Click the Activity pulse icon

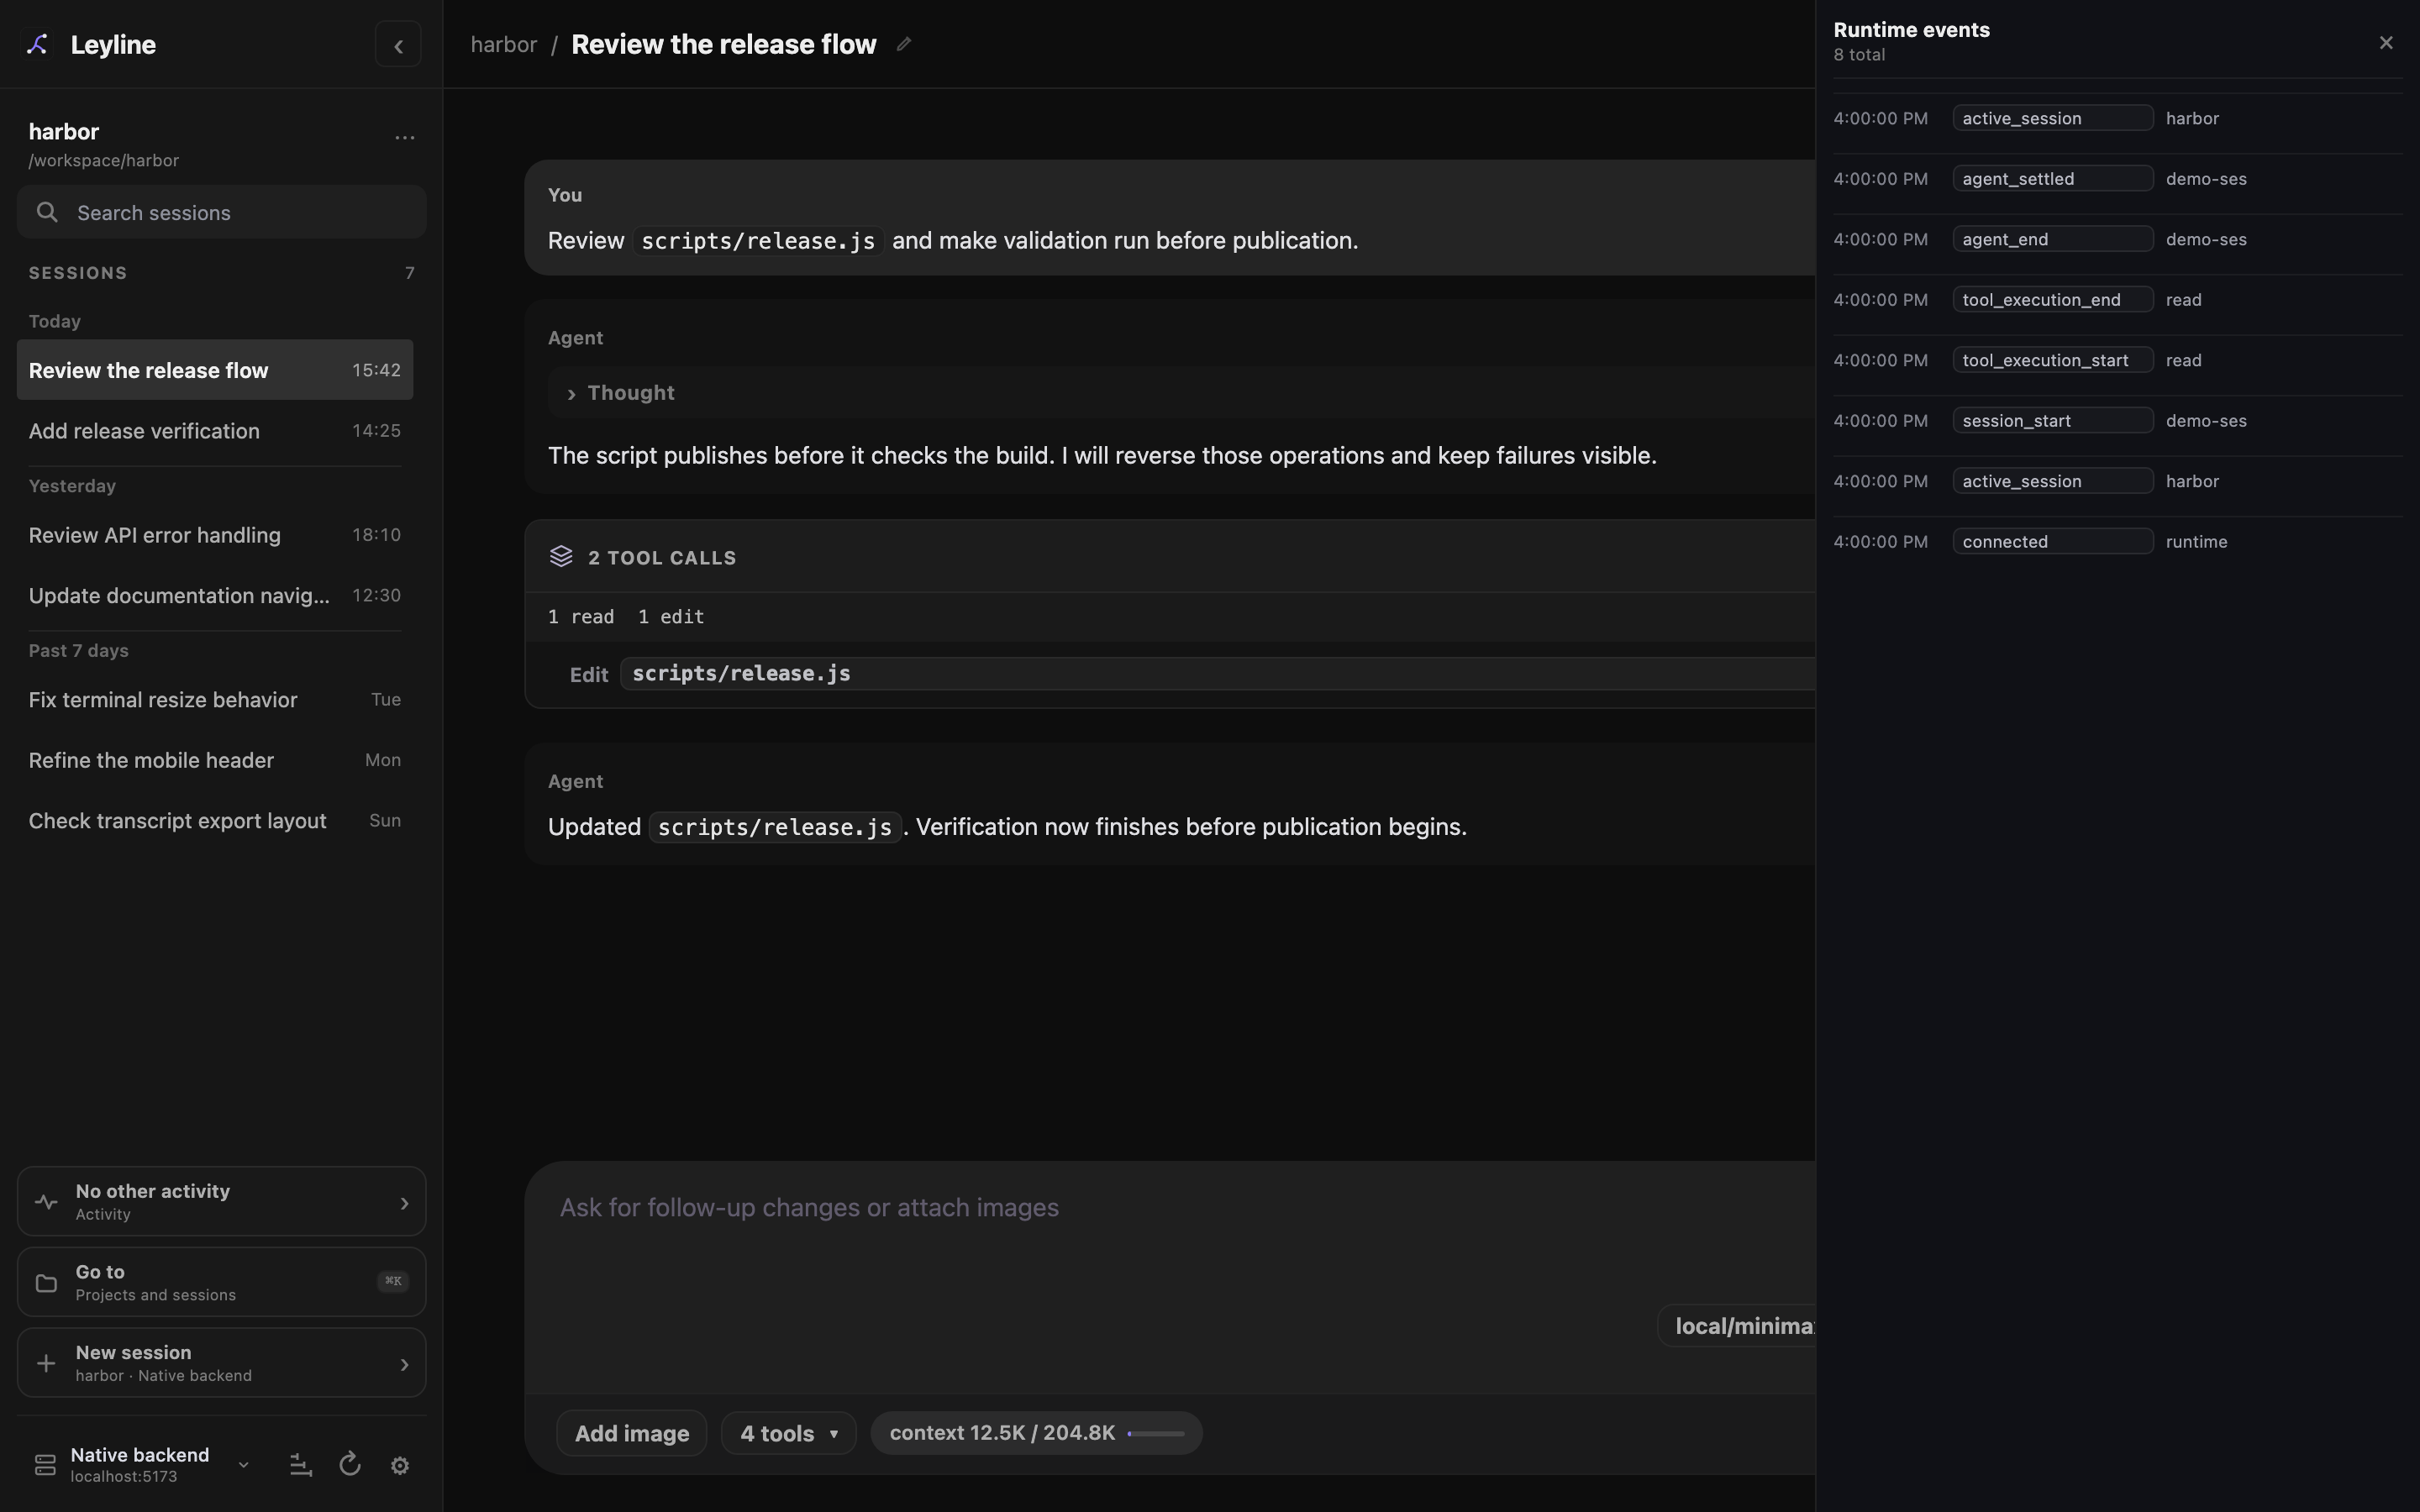click(x=46, y=1202)
